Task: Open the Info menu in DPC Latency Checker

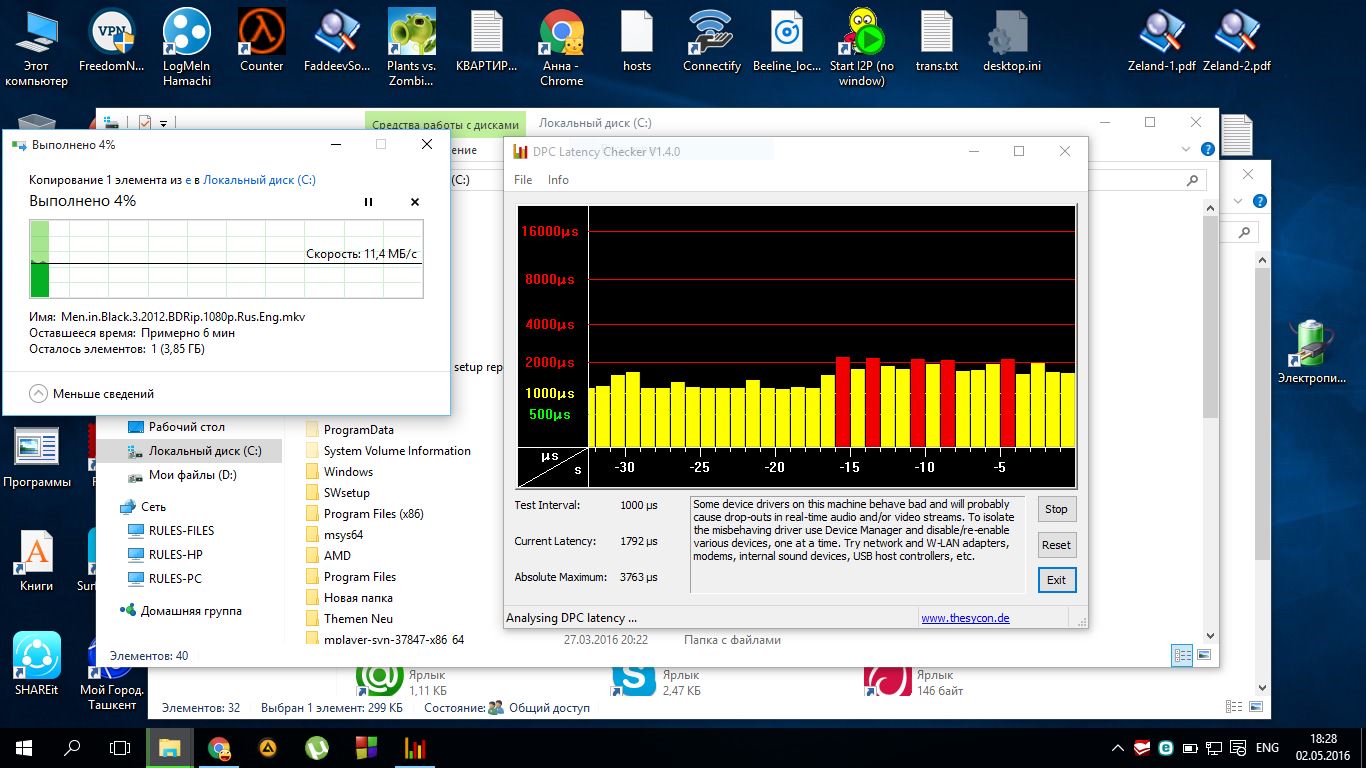Action: click(x=558, y=180)
